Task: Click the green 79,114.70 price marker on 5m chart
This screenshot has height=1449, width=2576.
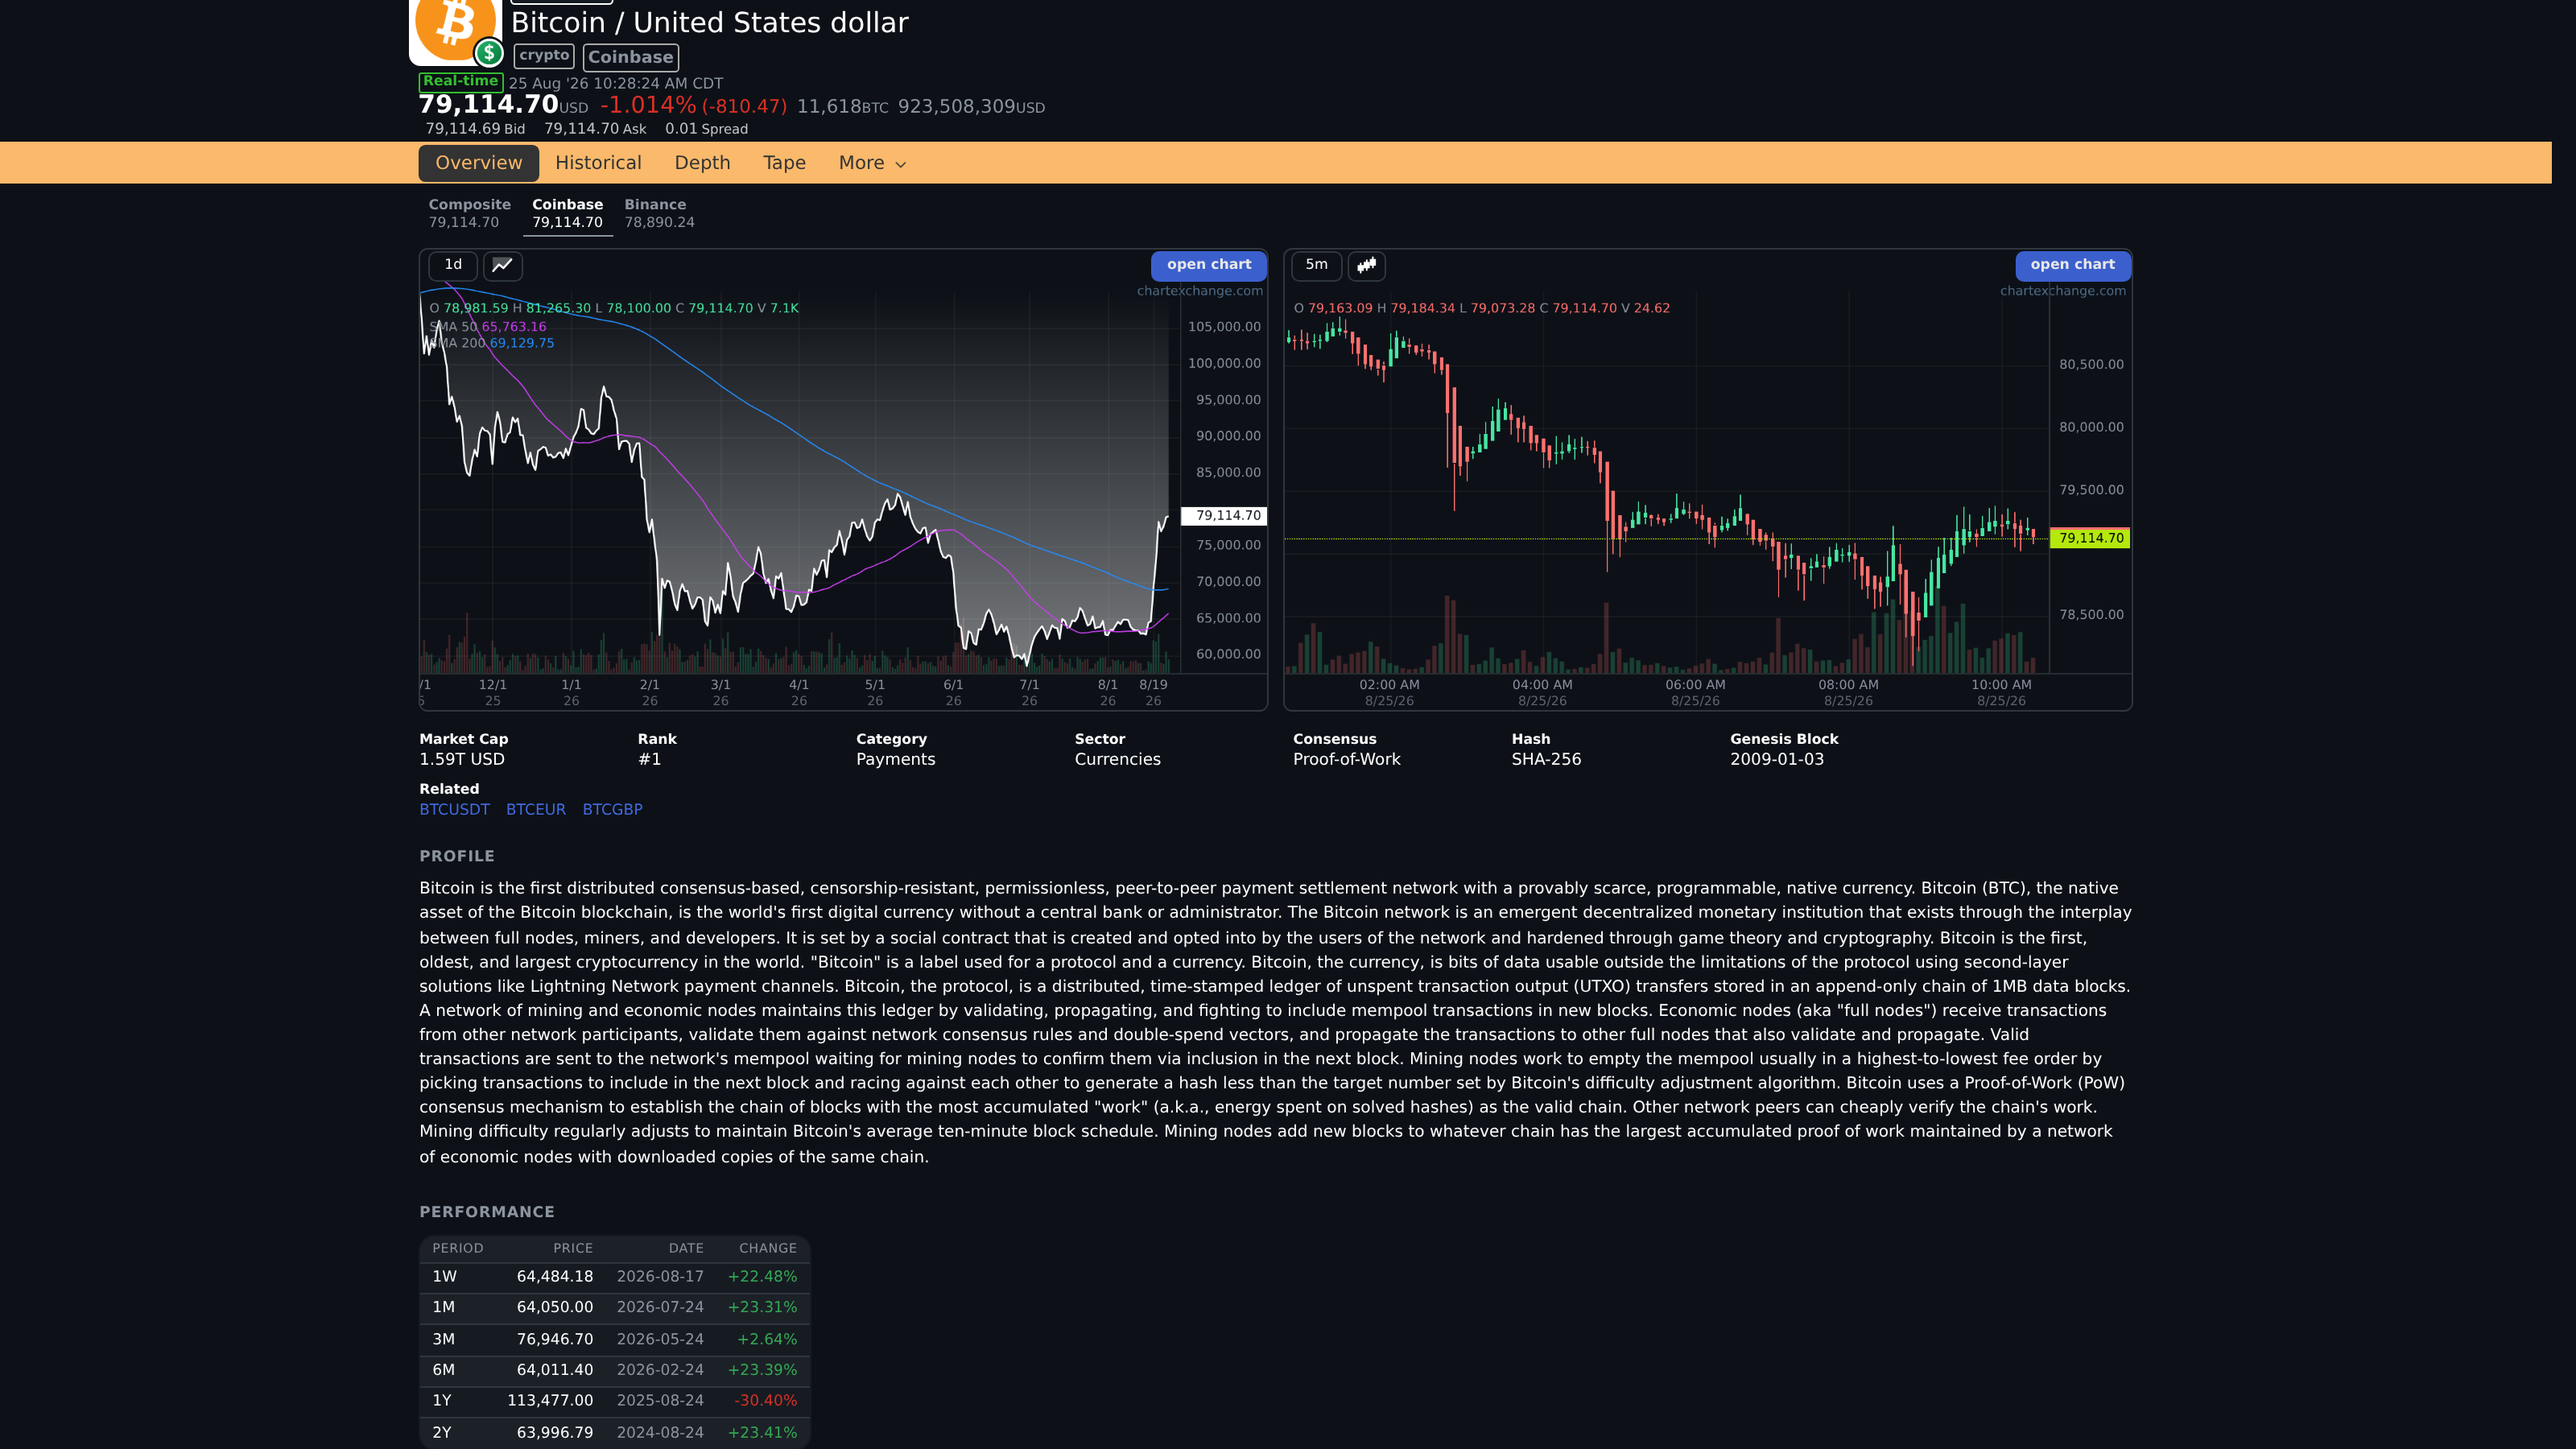Action: coord(2089,538)
